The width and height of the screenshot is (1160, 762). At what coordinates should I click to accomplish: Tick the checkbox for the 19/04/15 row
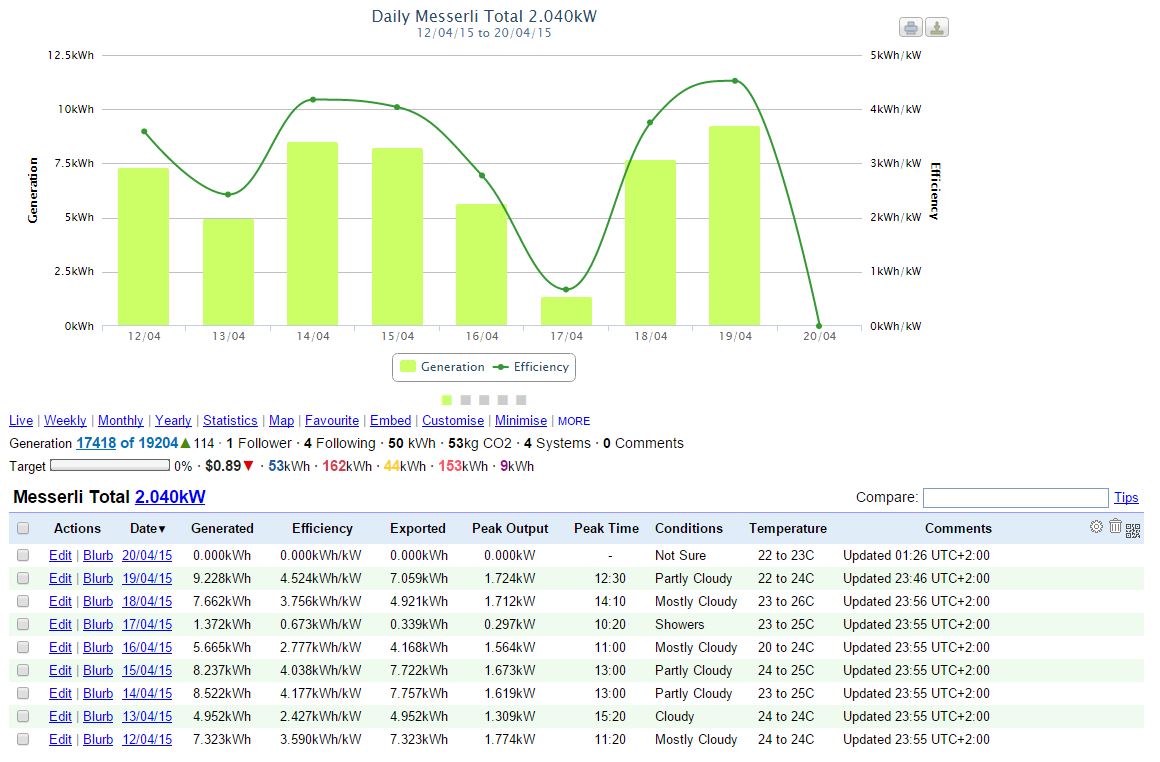coord(23,578)
